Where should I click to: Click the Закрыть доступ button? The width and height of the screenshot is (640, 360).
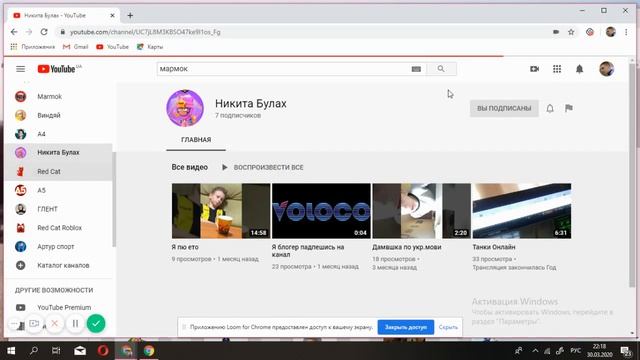(x=406, y=327)
